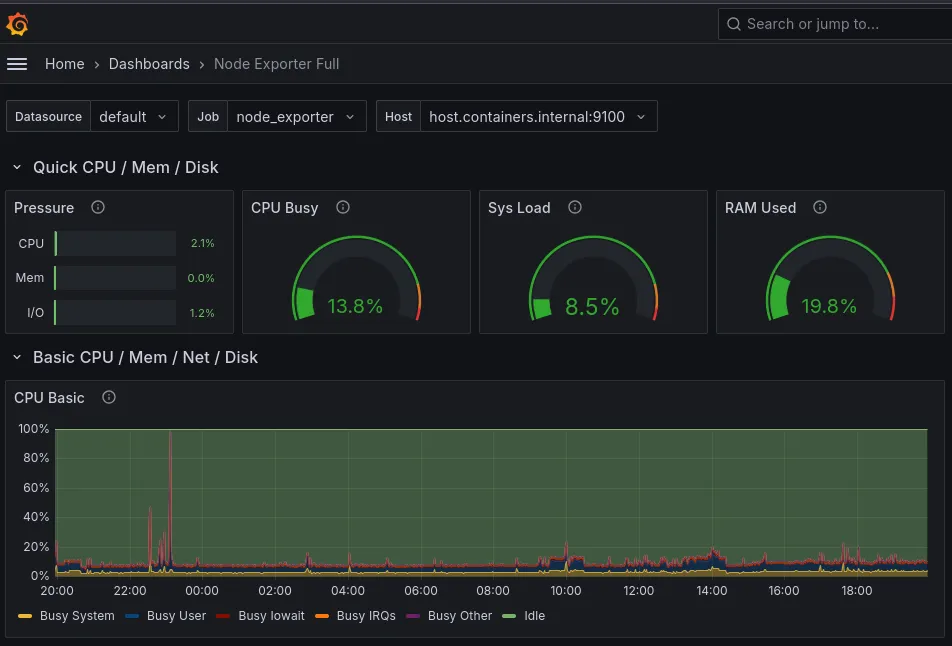Screen dimensions: 952x646
Task: Click the Sys Load info icon
Action: pyautogui.click(x=575, y=207)
